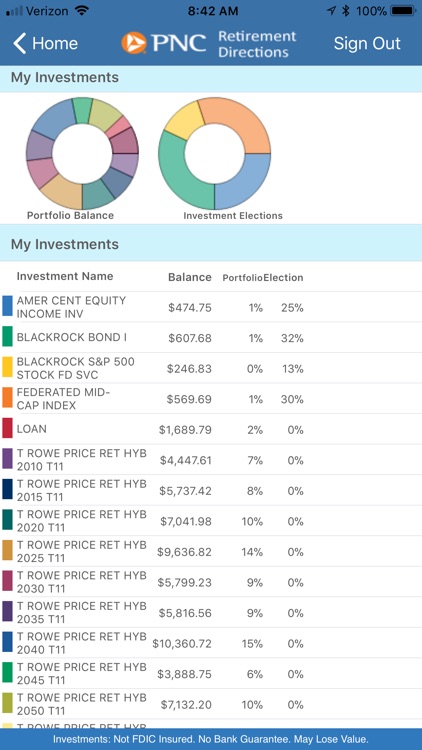
Task: Tap the 15% portfolio percentage
Action: click(x=252, y=644)
